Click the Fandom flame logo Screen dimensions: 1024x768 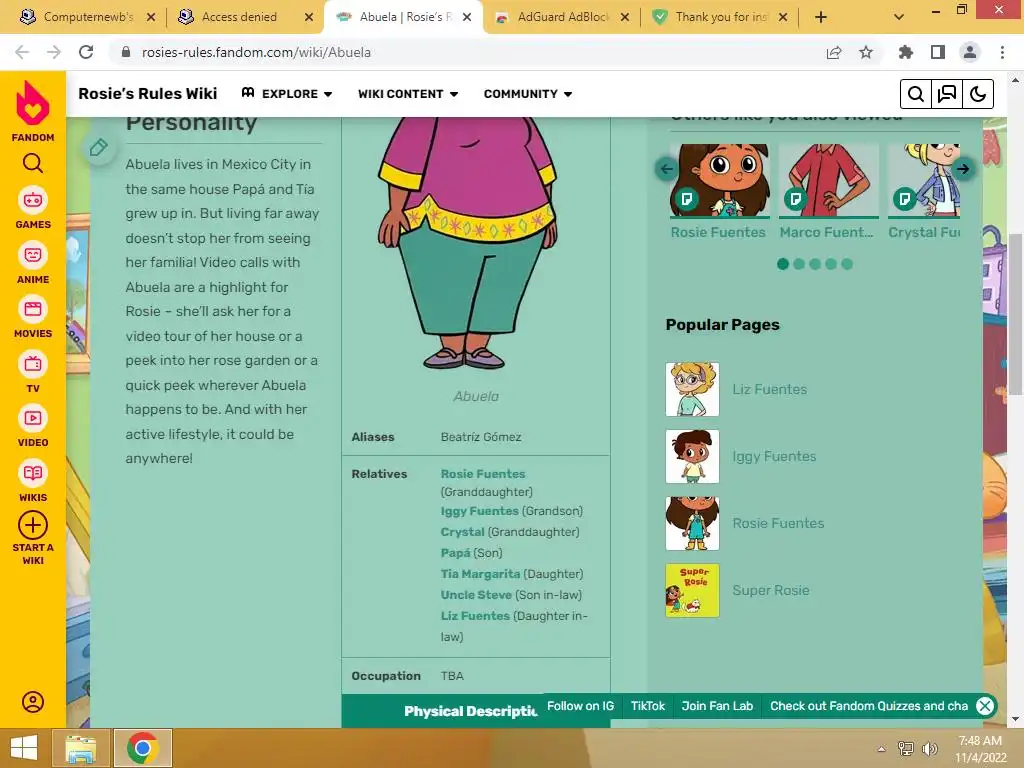33,103
